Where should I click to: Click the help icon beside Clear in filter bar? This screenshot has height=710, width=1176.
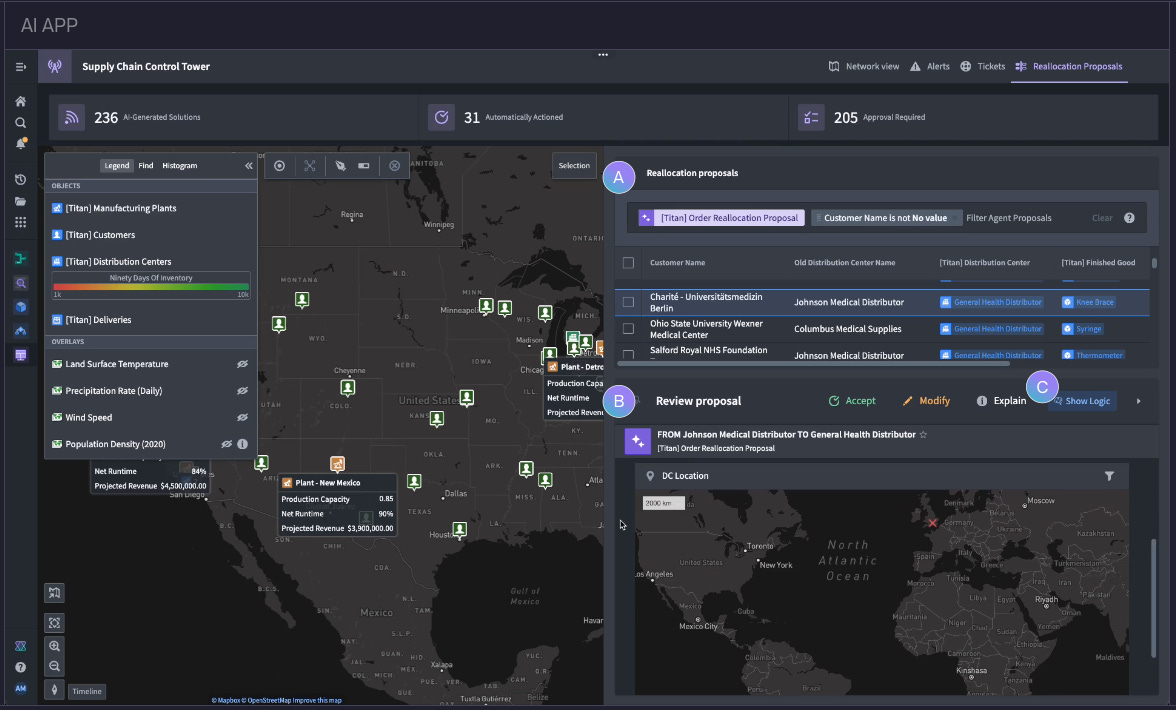(1129, 218)
